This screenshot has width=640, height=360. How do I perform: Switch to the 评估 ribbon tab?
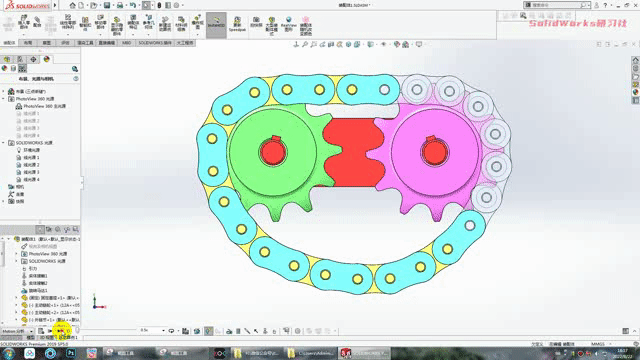pyautogui.click(x=65, y=43)
